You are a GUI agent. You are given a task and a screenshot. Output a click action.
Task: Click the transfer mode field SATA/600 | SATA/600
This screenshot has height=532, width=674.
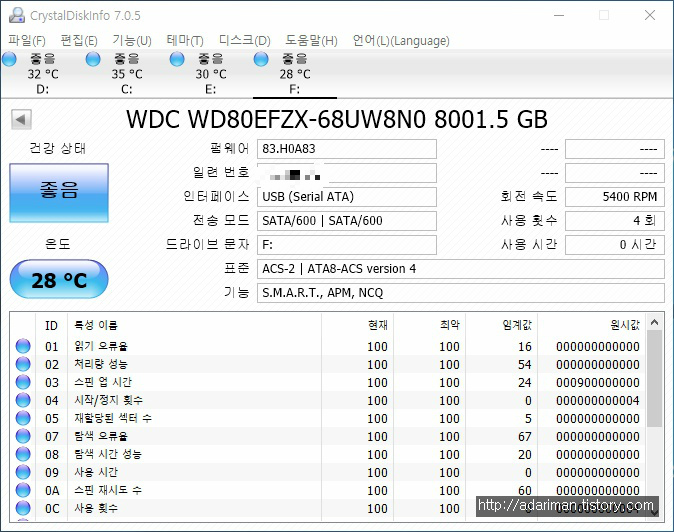click(347, 221)
